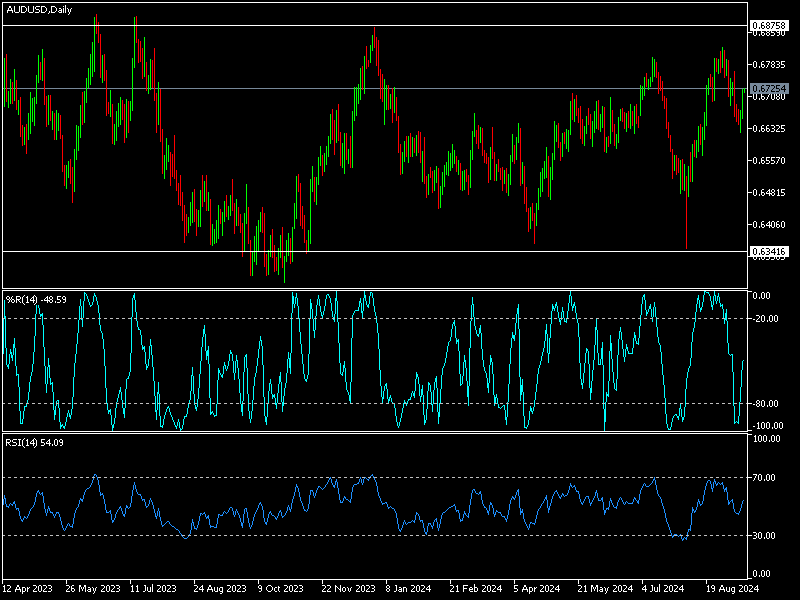Screen dimensions: 800x600
Task: Click the 21 May 2024 date label
Action: click(601, 589)
